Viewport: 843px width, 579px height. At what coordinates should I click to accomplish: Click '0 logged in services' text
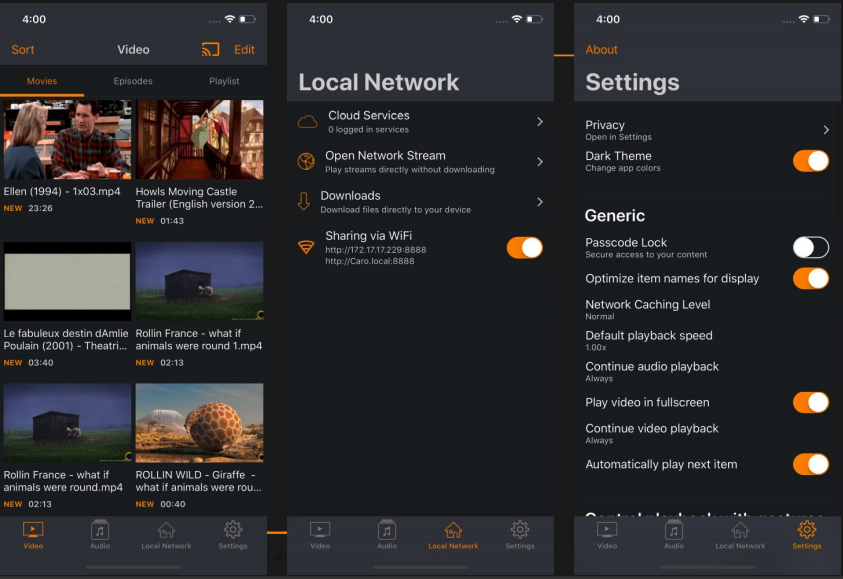coord(368,130)
